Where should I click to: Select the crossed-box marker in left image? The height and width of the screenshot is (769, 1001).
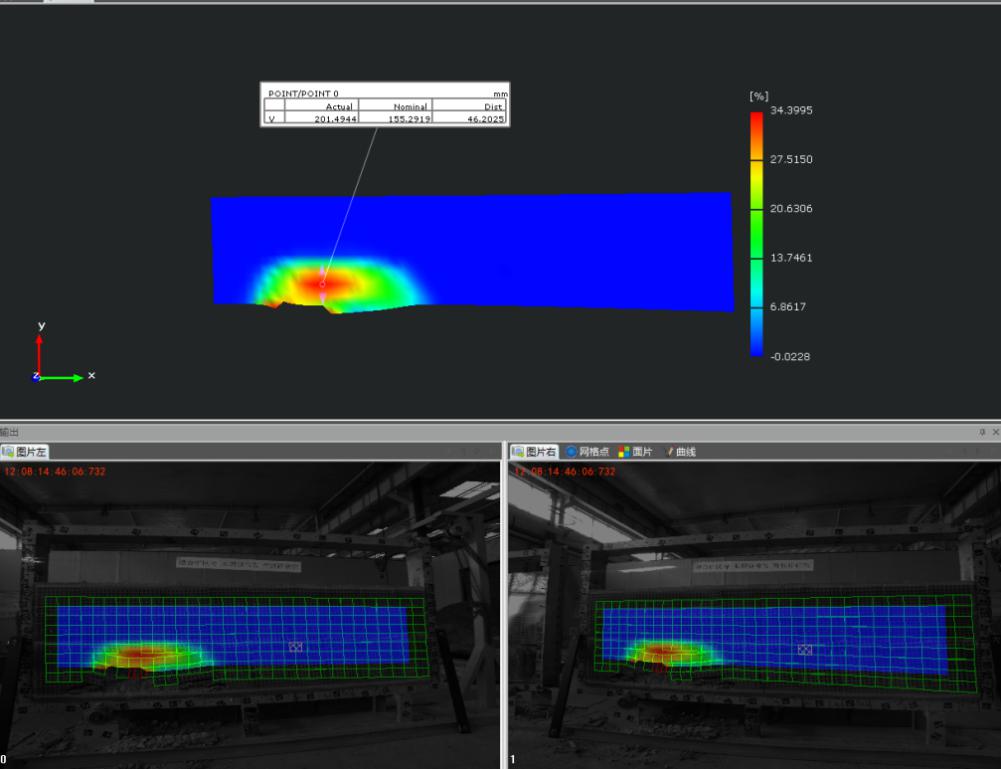pos(295,647)
